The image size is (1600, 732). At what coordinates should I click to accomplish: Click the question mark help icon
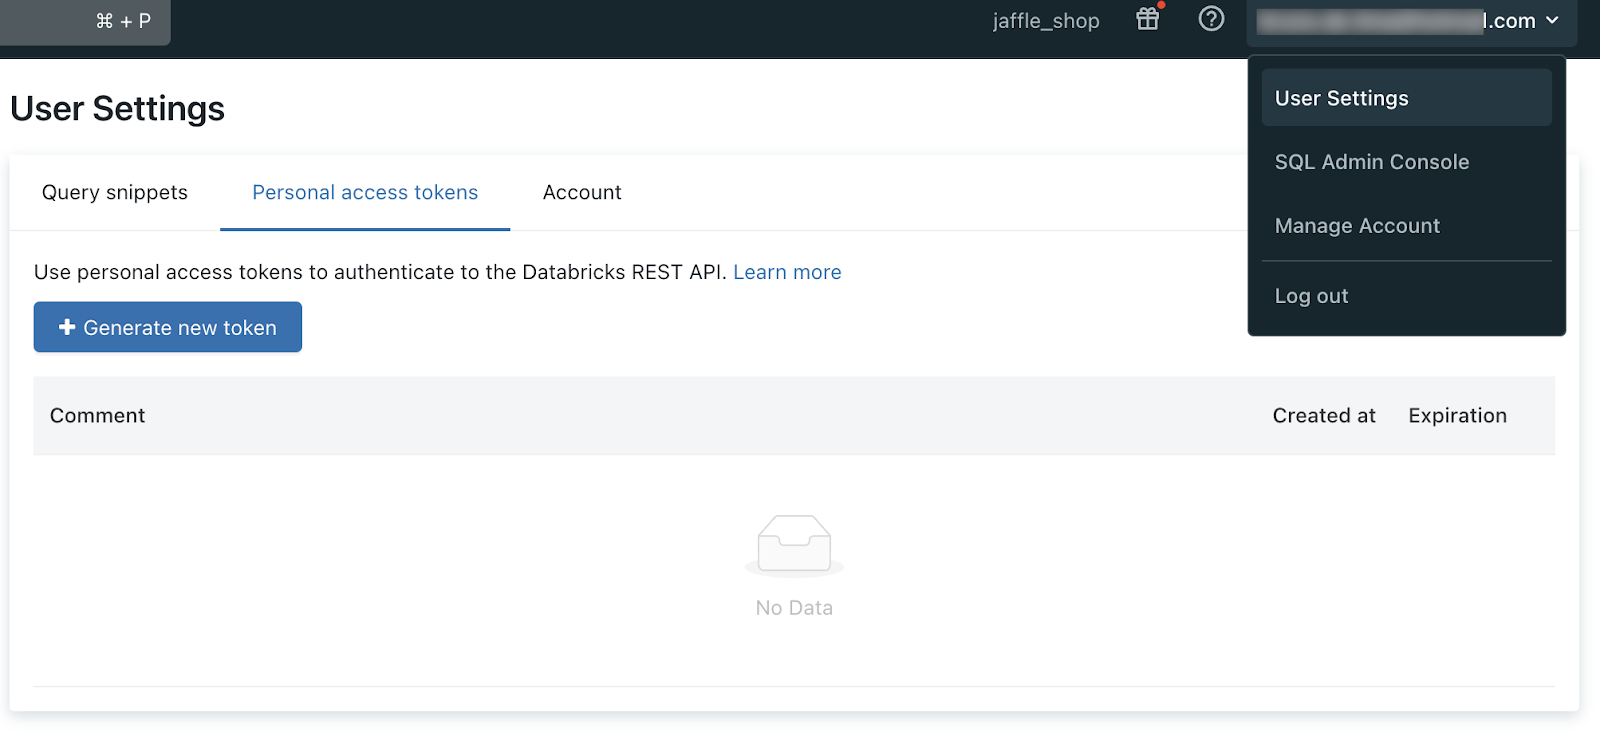coord(1211,19)
